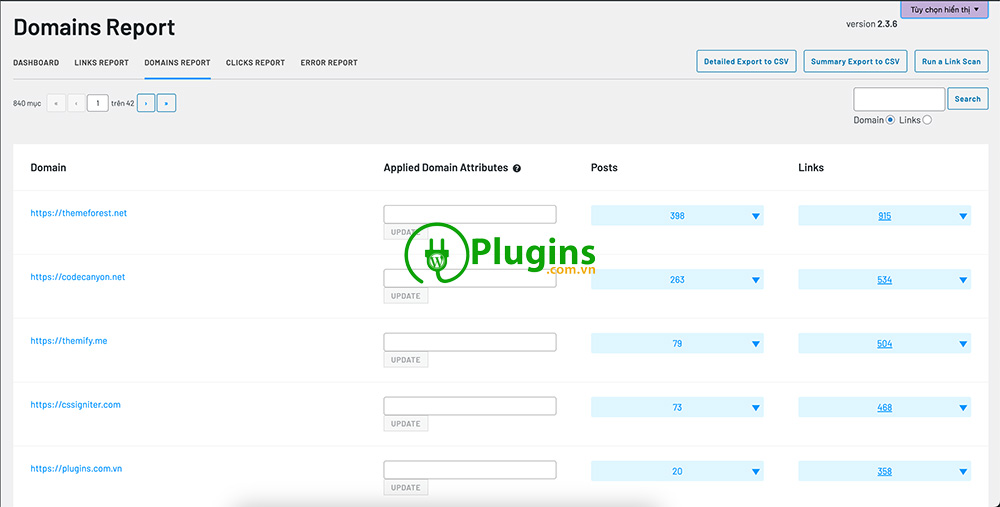Open the https://cssigniter.com domain link
The width and height of the screenshot is (1000, 507).
[75, 405]
